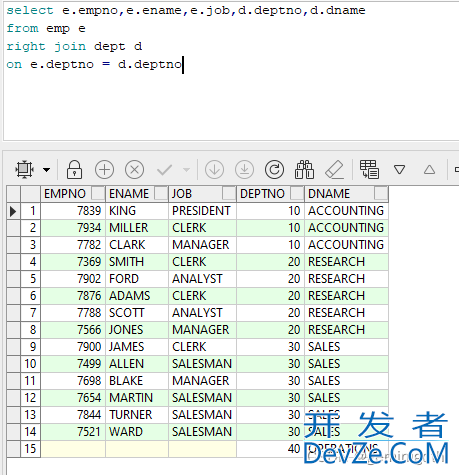This screenshot has height=475, width=459.
Task: Click the single record view icon
Action: pyautogui.click(x=369, y=169)
